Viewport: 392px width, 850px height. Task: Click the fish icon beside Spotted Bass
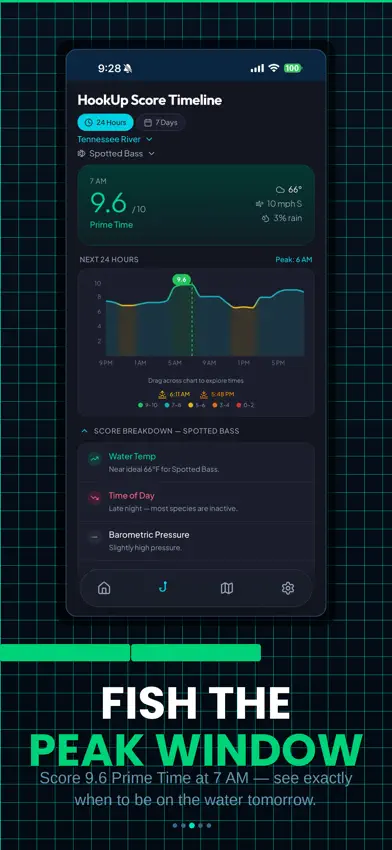(82, 153)
